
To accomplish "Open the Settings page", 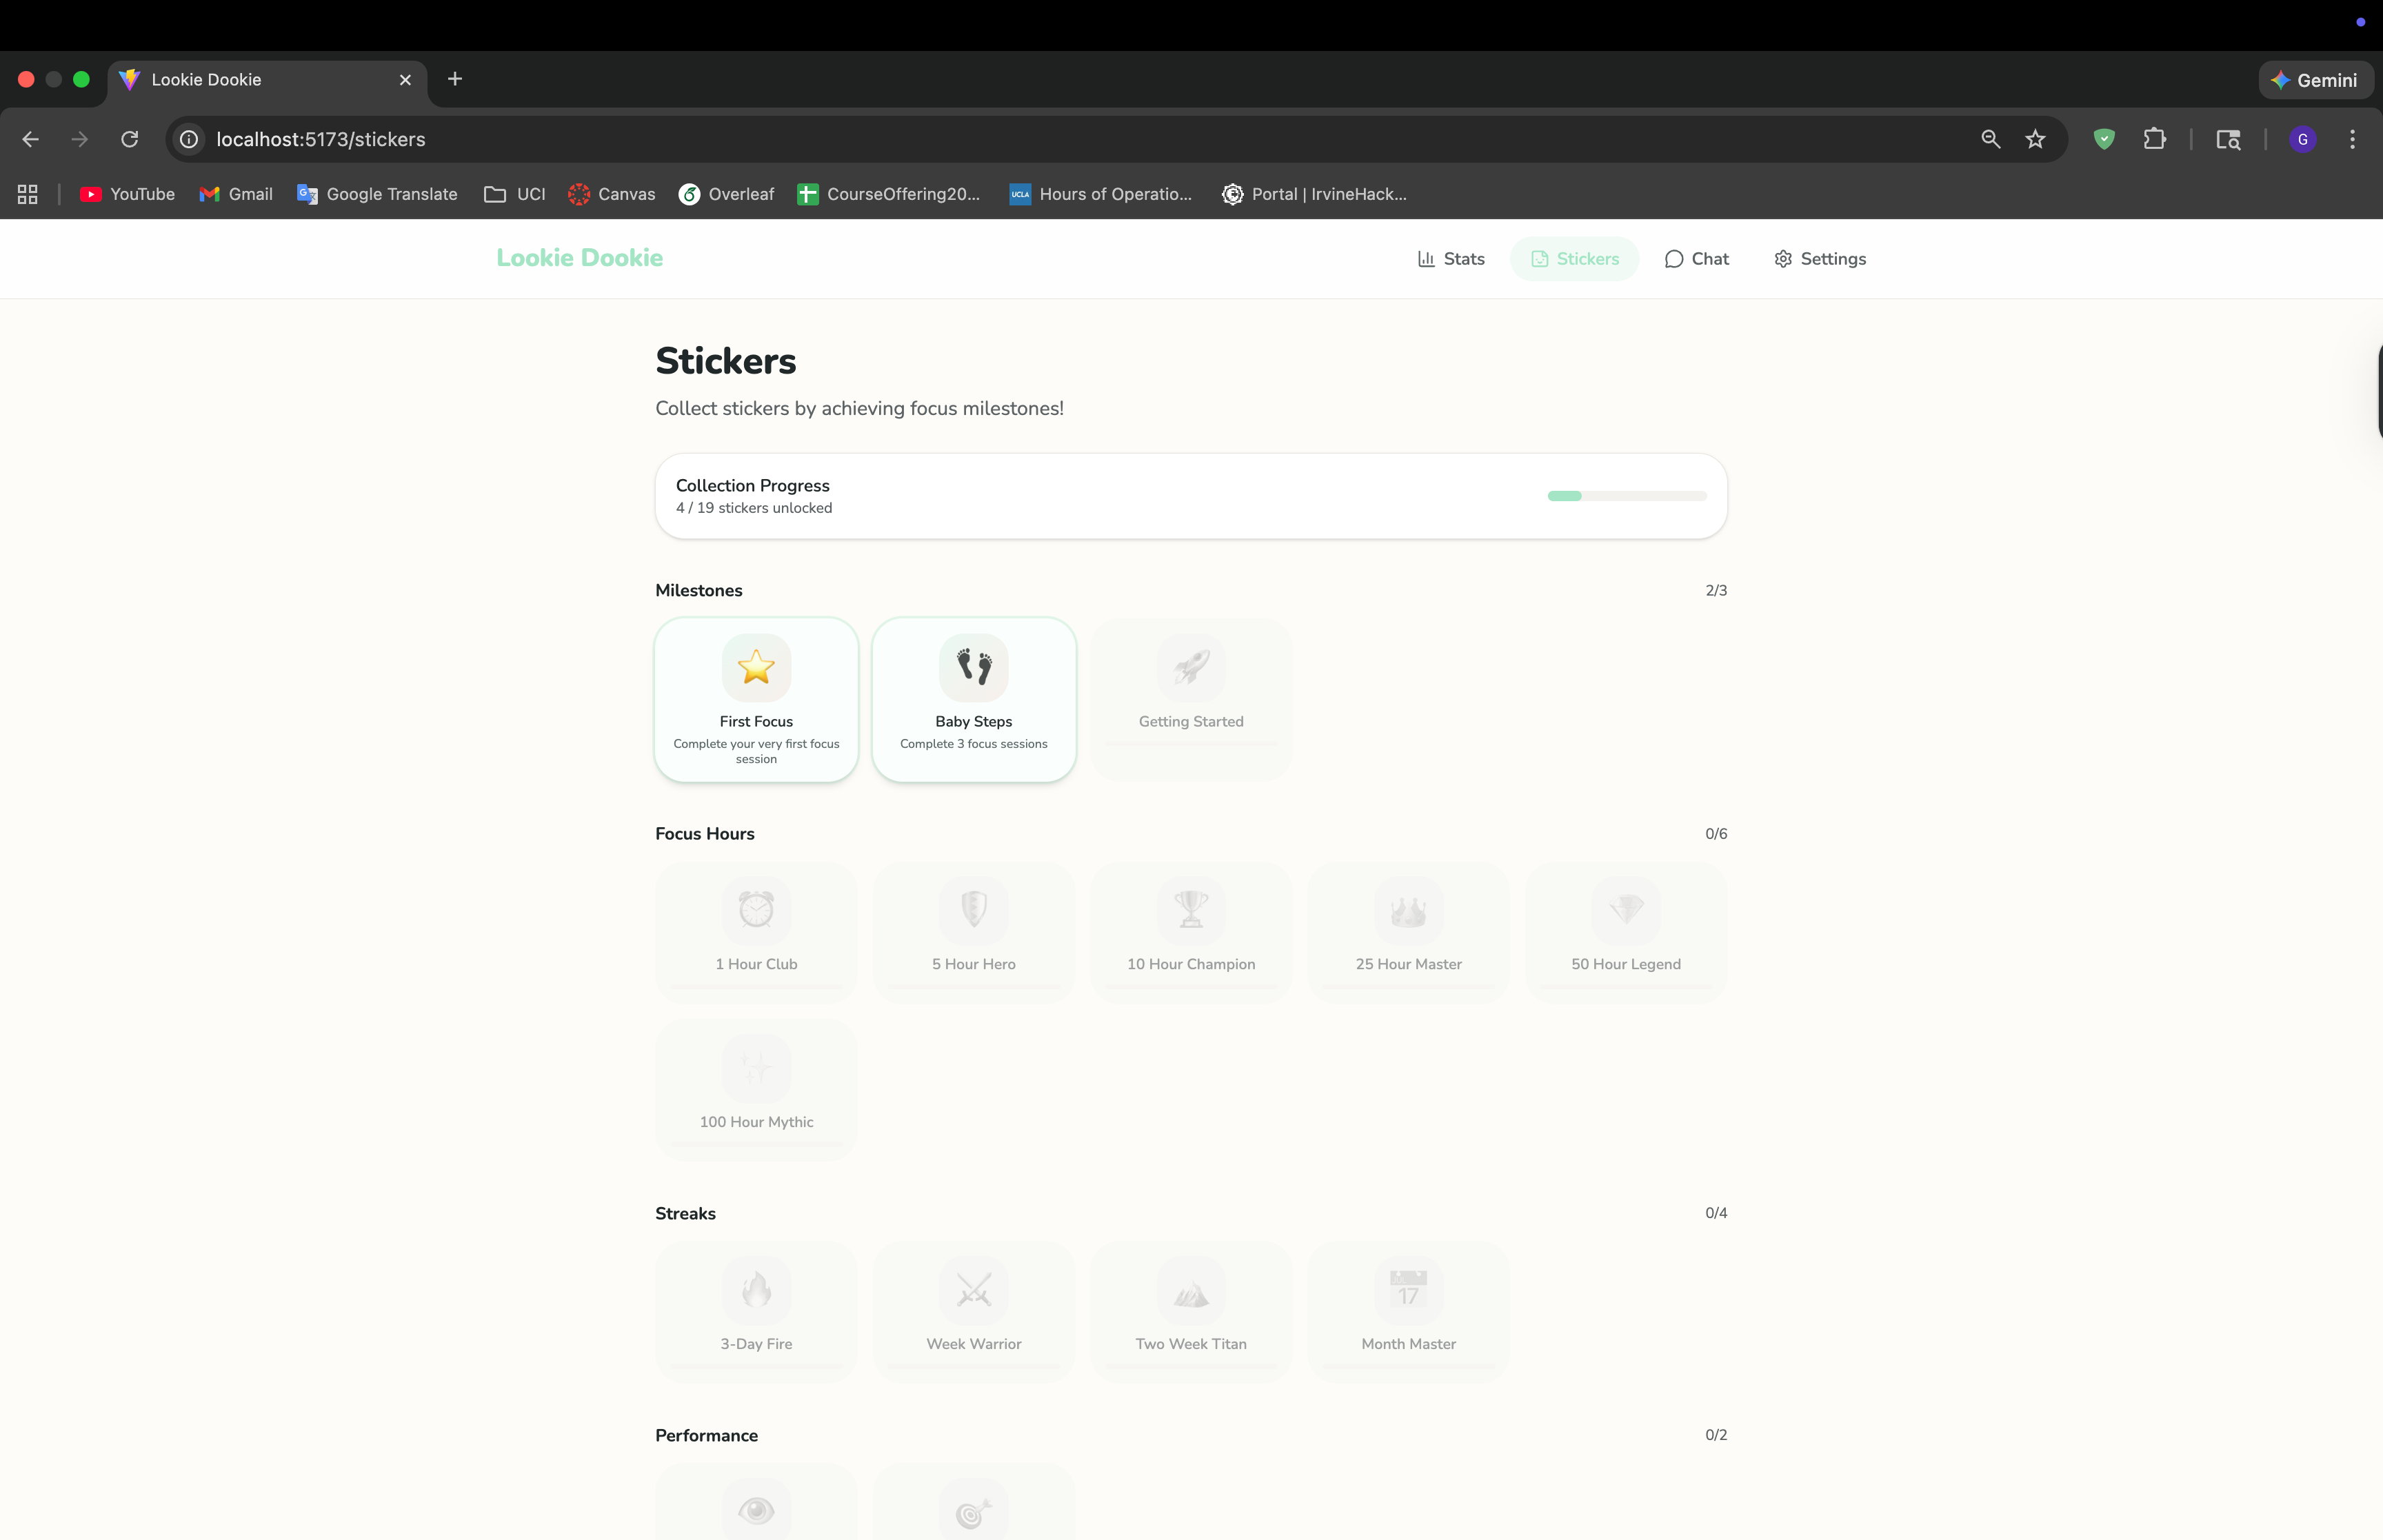I will pos(1819,259).
